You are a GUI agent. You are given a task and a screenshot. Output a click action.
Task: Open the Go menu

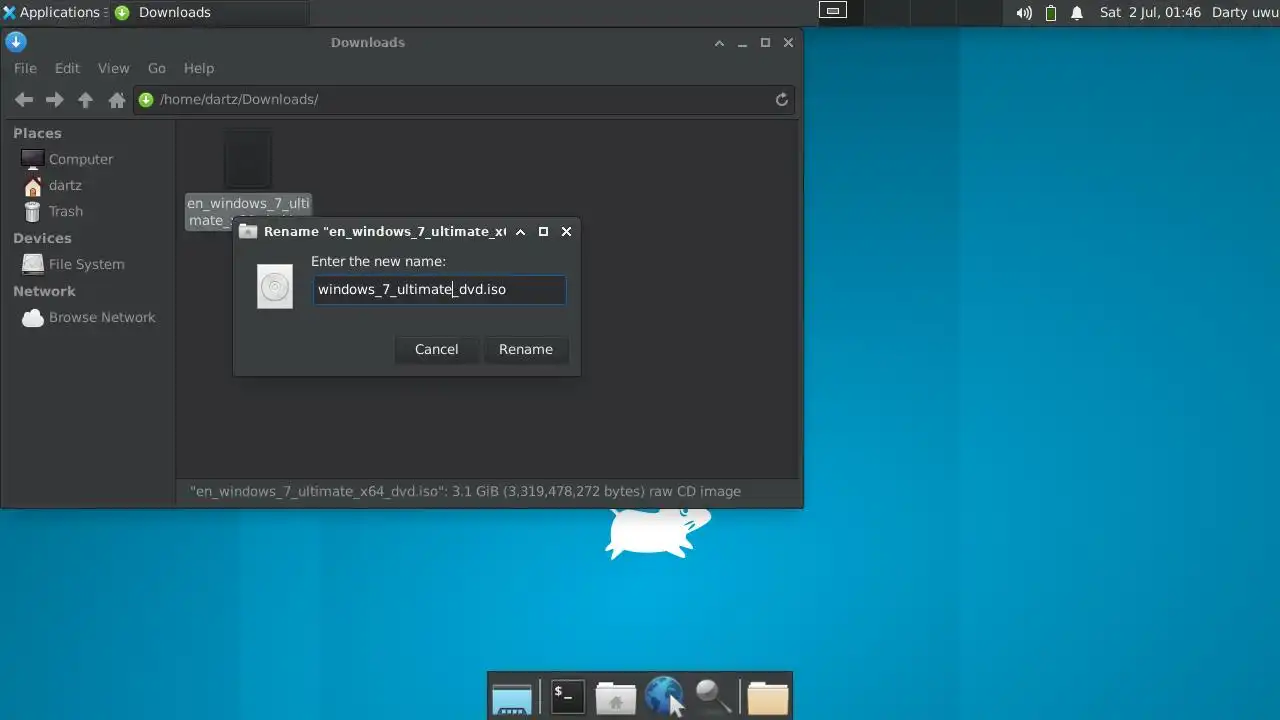(157, 68)
